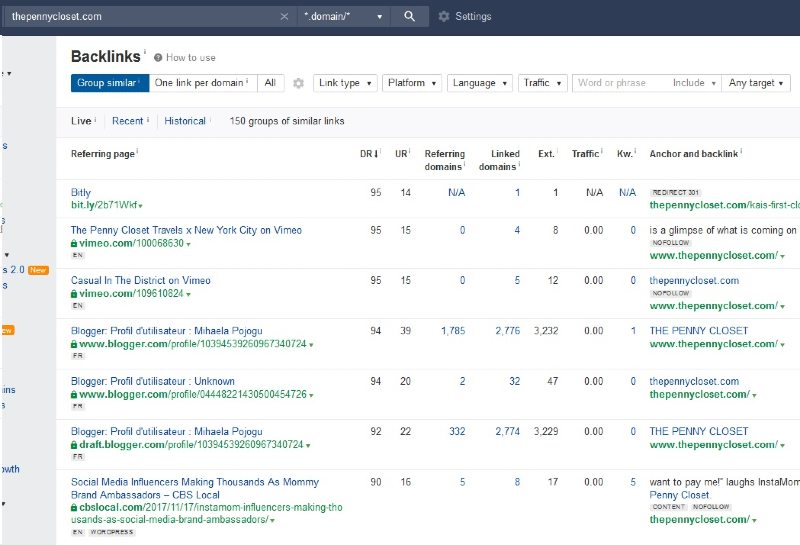Expand the draft.blogger.com profile URL arrow
Screen dimensions: 800x545
tap(308, 445)
